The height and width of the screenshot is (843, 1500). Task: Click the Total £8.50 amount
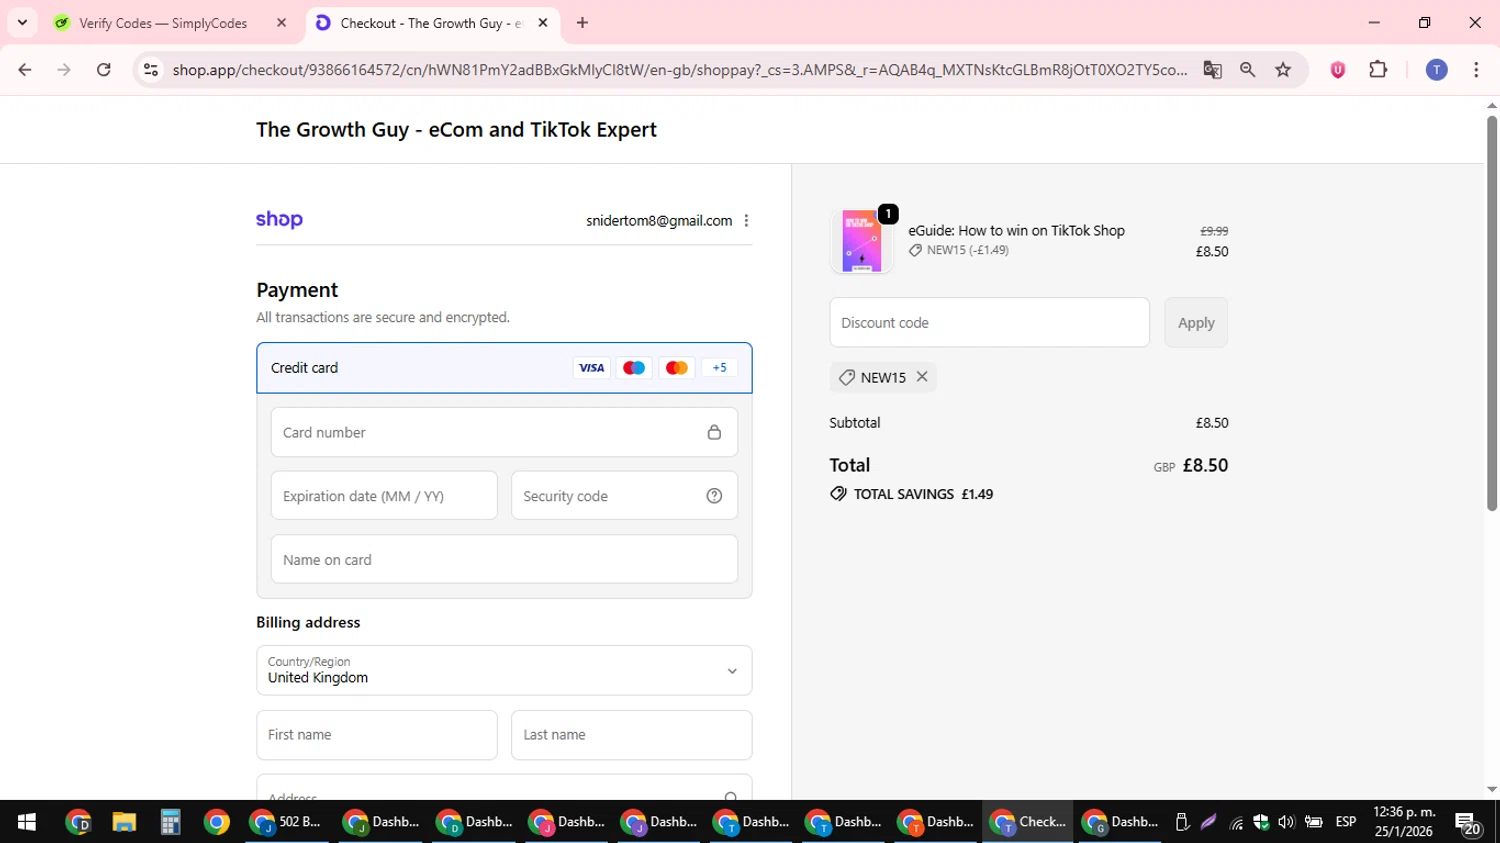tap(1205, 466)
